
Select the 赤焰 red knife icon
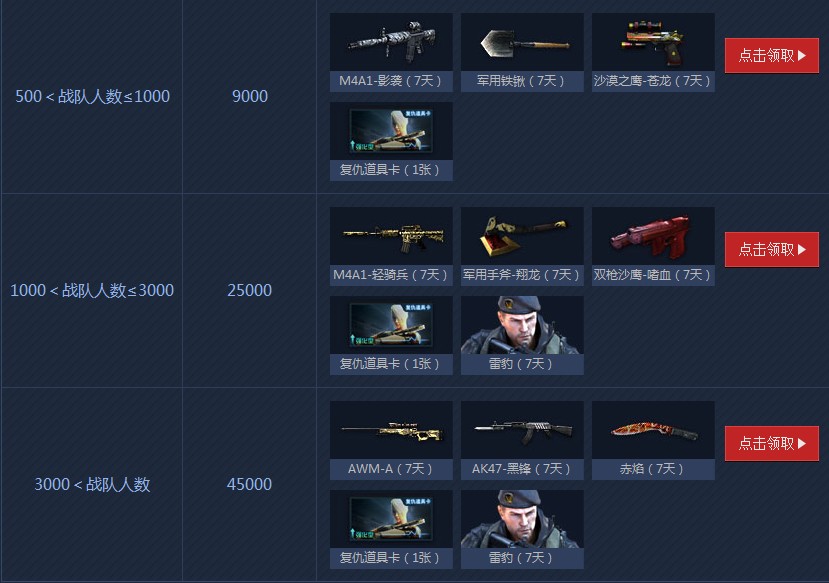[653, 430]
